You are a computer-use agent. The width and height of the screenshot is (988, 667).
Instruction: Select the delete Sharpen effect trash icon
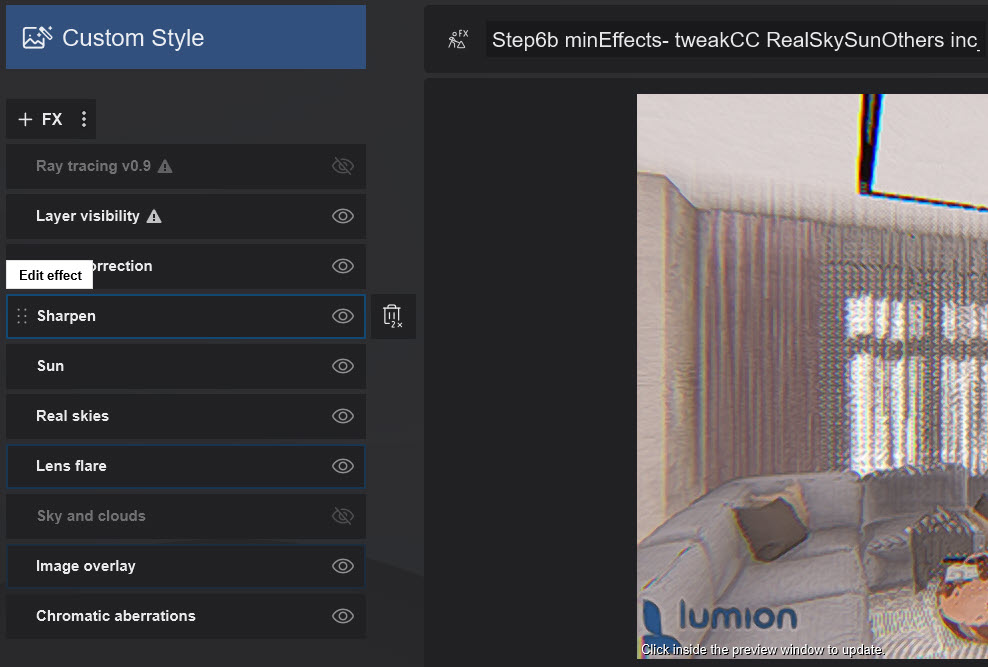click(x=393, y=316)
